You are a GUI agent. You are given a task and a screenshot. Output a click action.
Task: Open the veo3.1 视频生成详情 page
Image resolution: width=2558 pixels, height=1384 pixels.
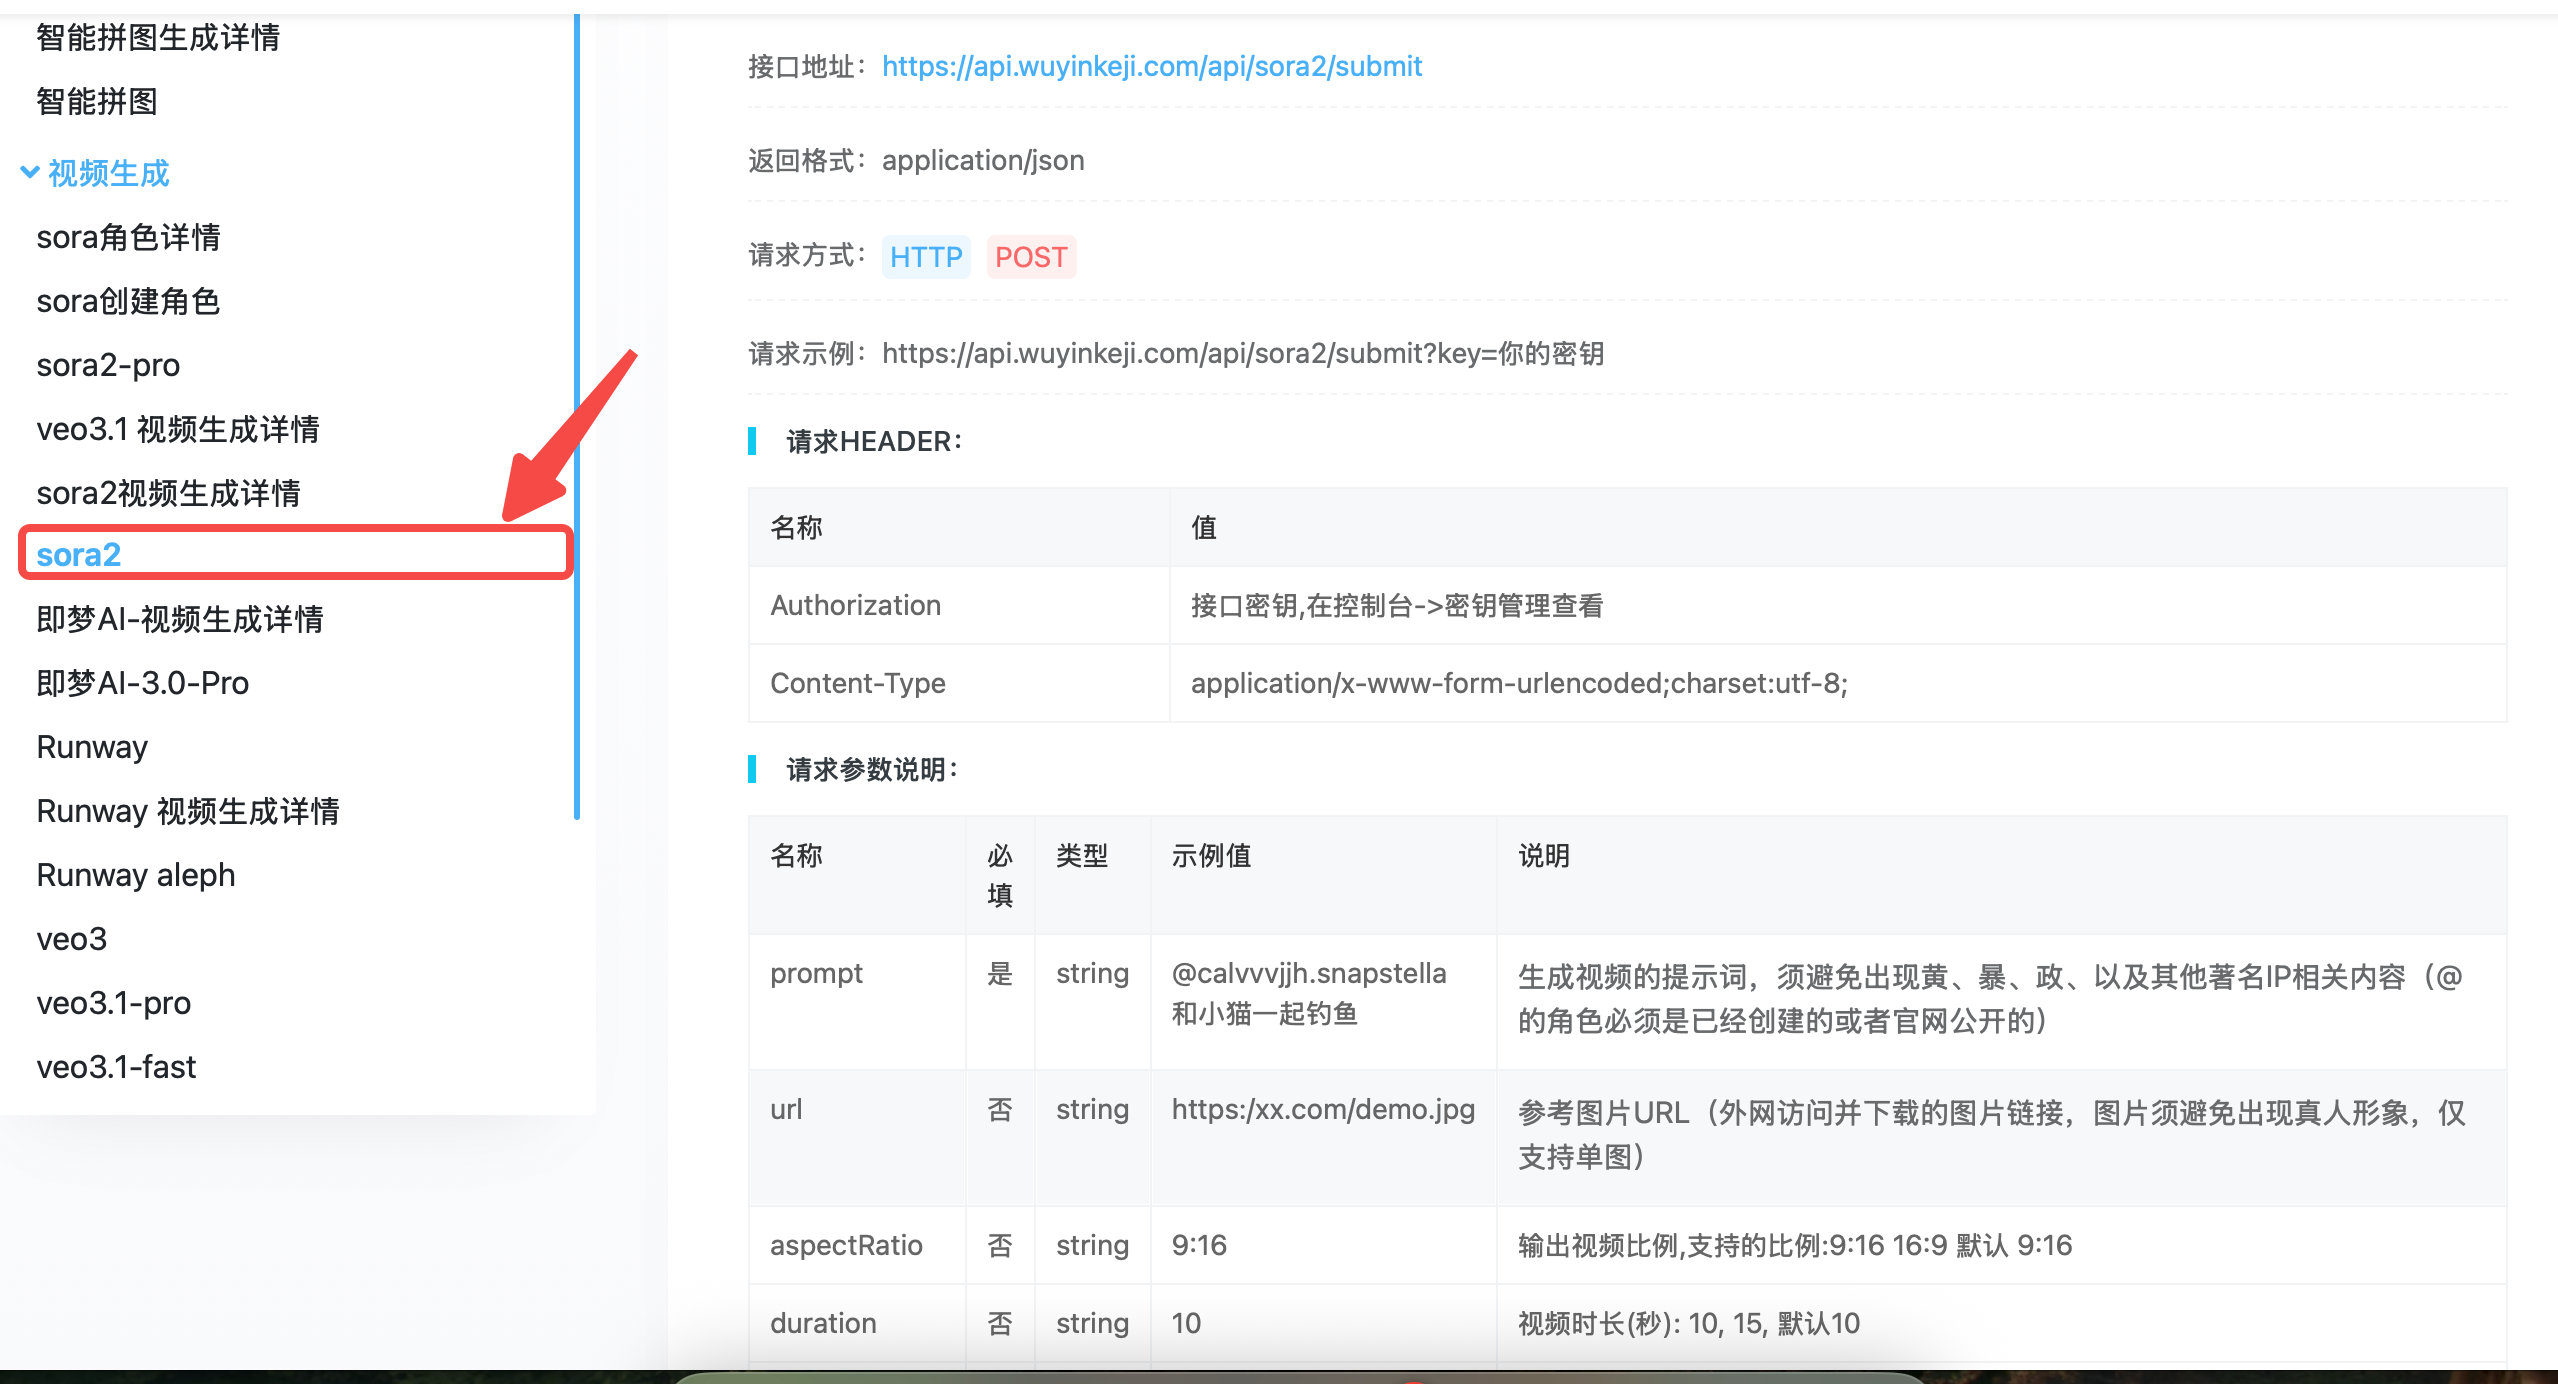(178, 429)
